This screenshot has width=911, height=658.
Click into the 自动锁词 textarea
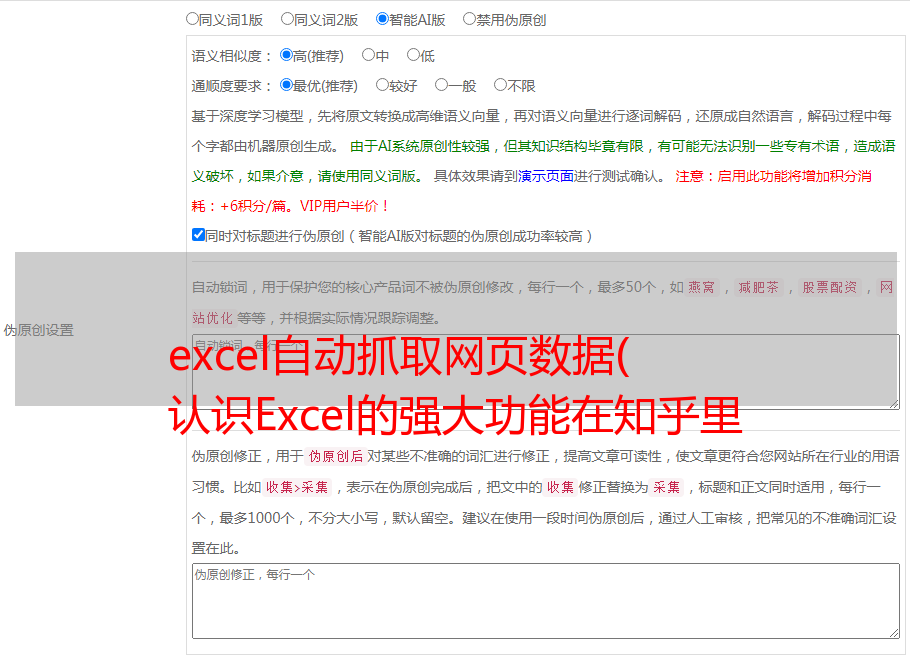[546, 372]
